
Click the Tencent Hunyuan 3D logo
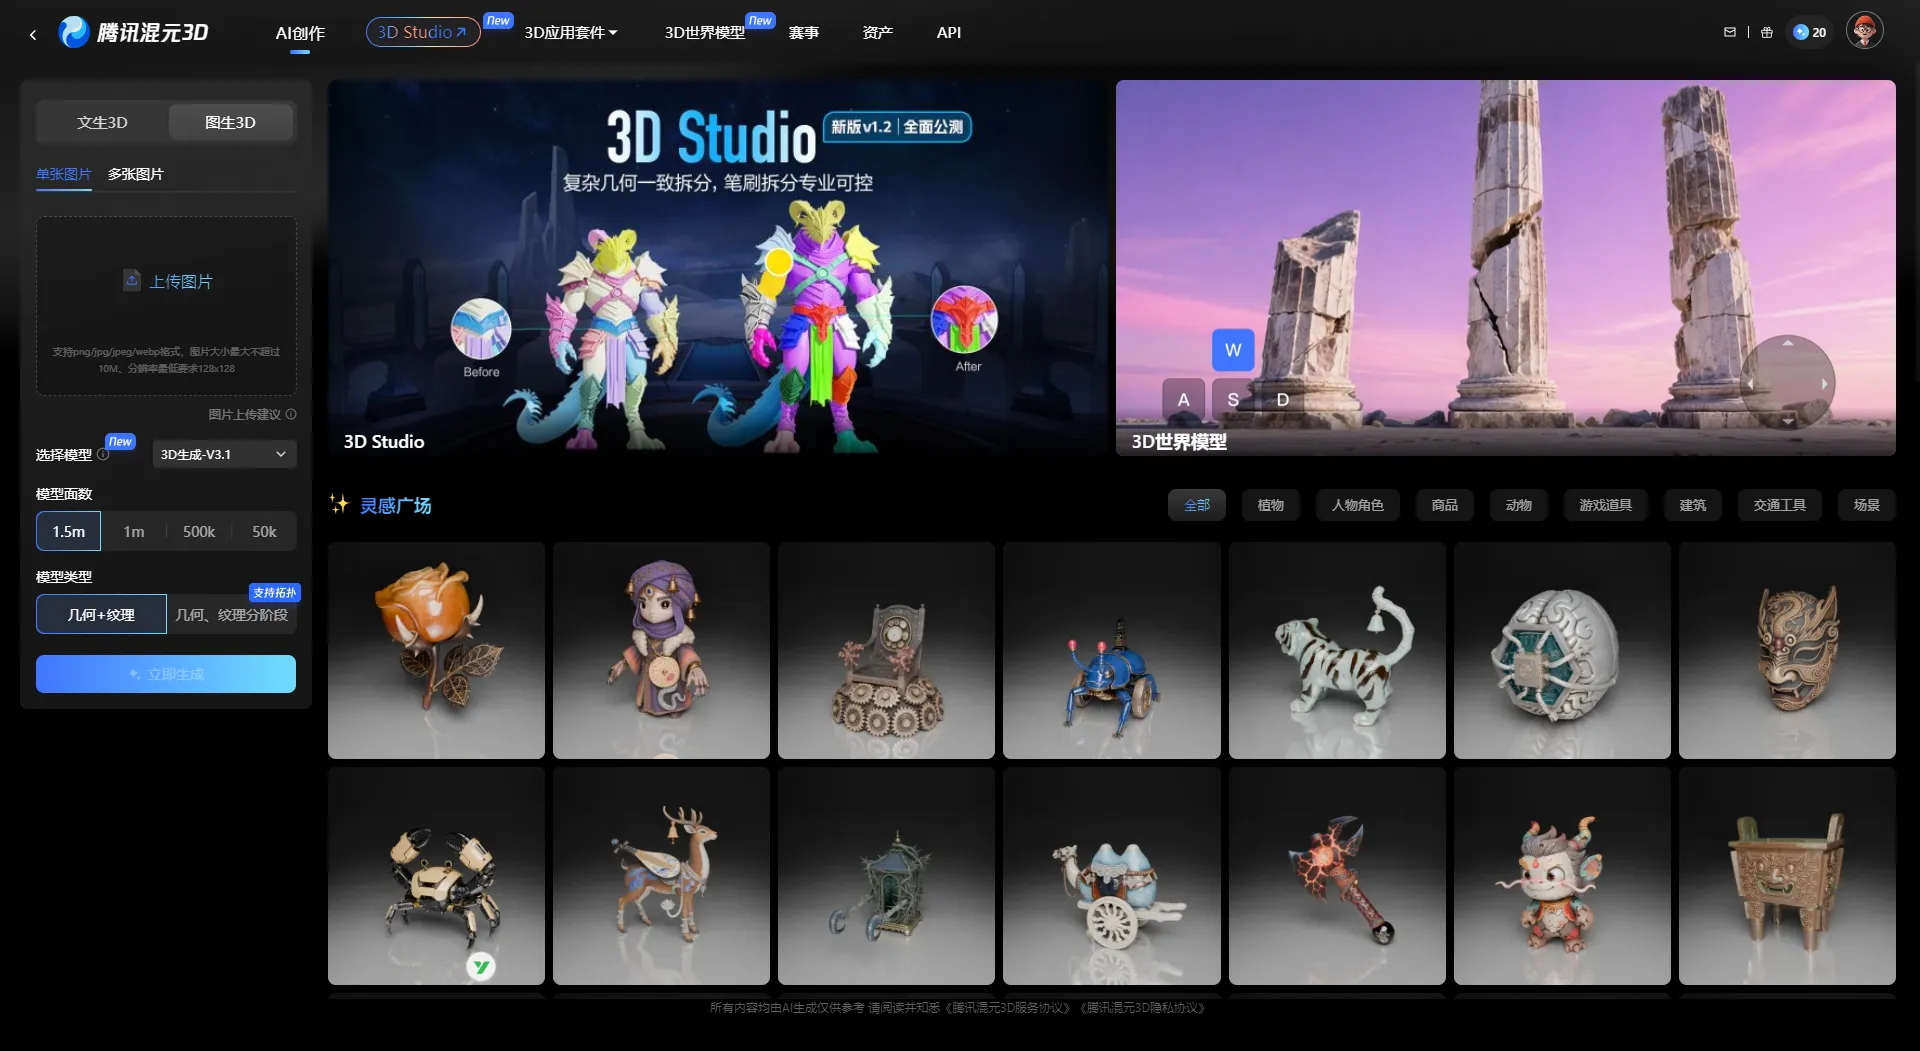[134, 32]
